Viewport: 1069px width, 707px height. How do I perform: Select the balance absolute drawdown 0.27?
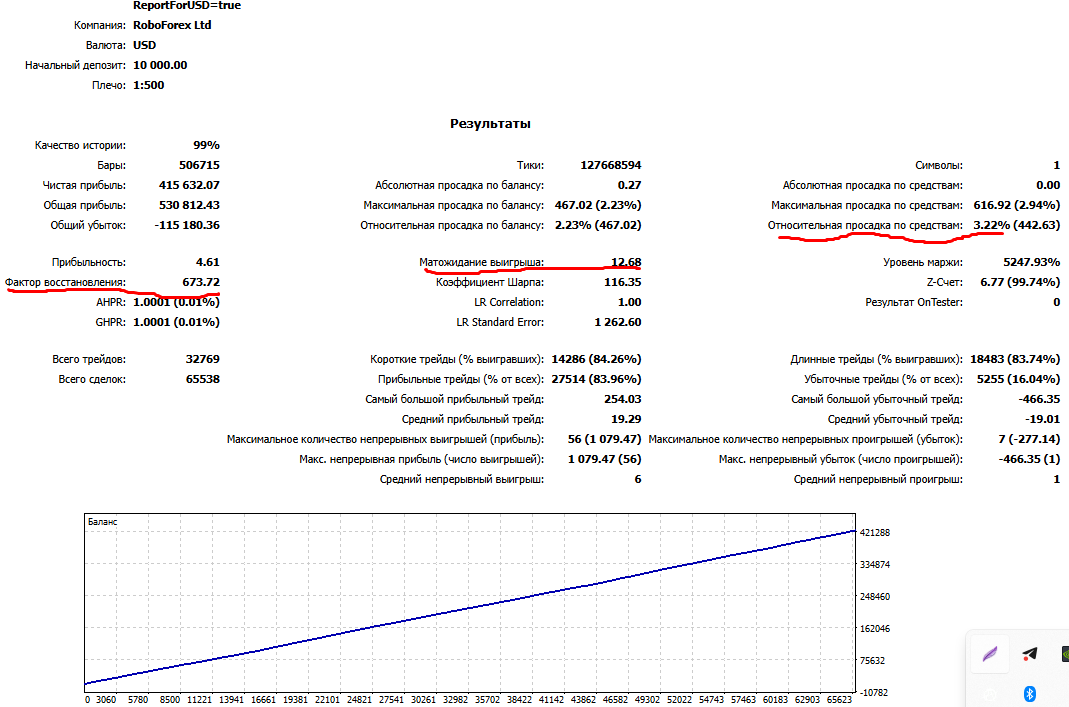pyautogui.click(x=630, y=185)
